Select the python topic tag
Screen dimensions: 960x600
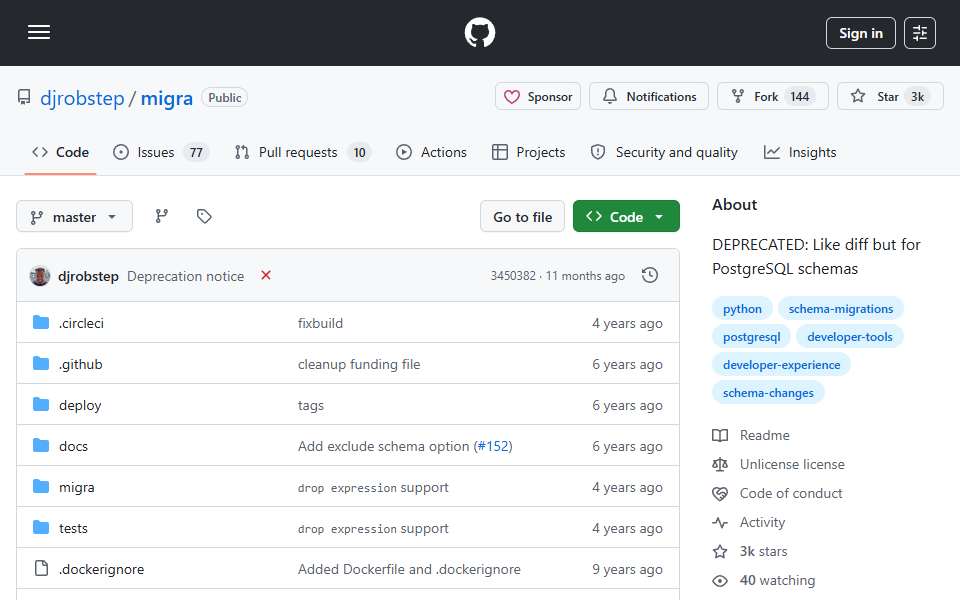pos(742,309)
